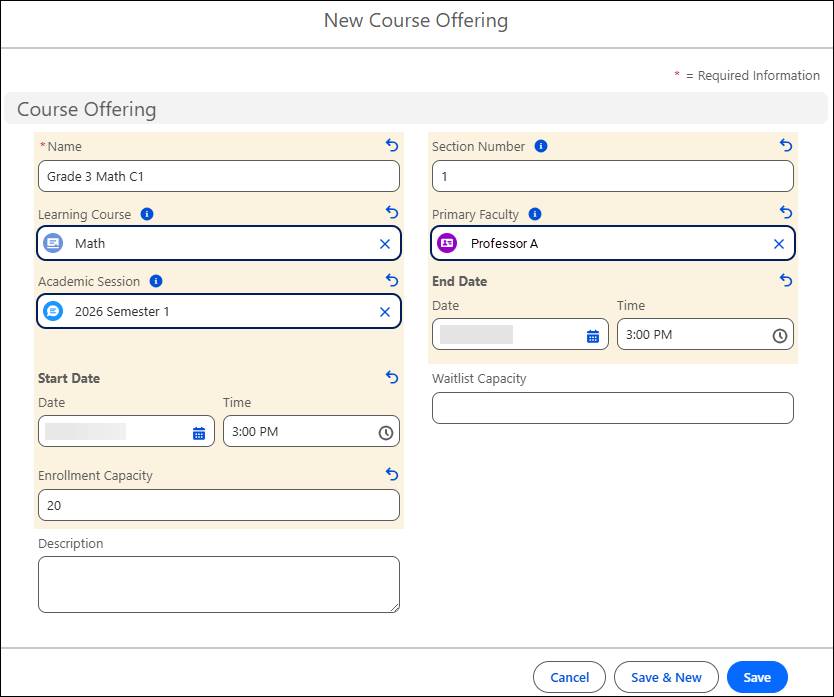
Task: Click the Required Information legend text
Action: 747,76
